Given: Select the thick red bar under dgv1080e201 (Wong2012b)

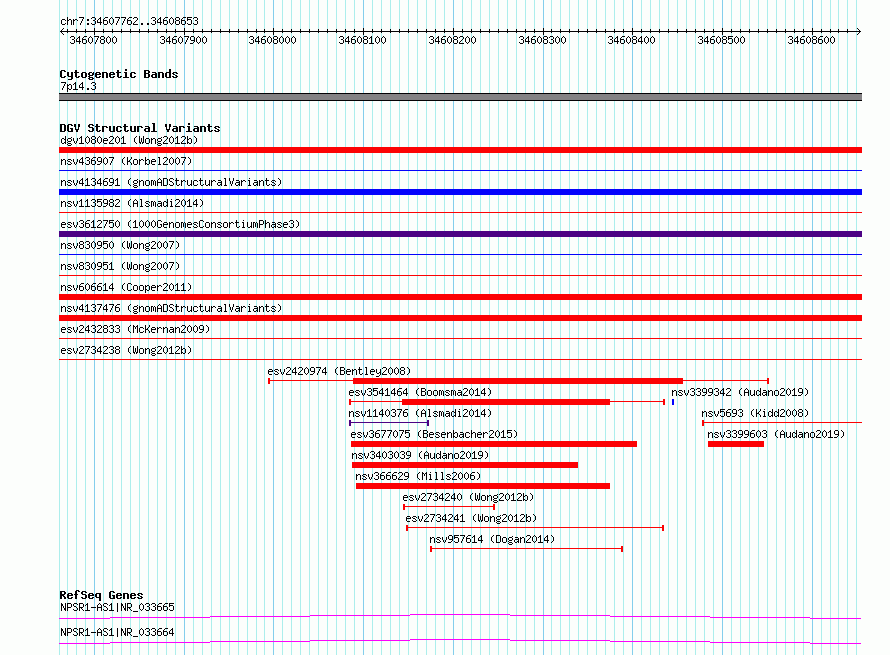Looking at the screenshot, I should pyautogui.click(x=460, y=150).
